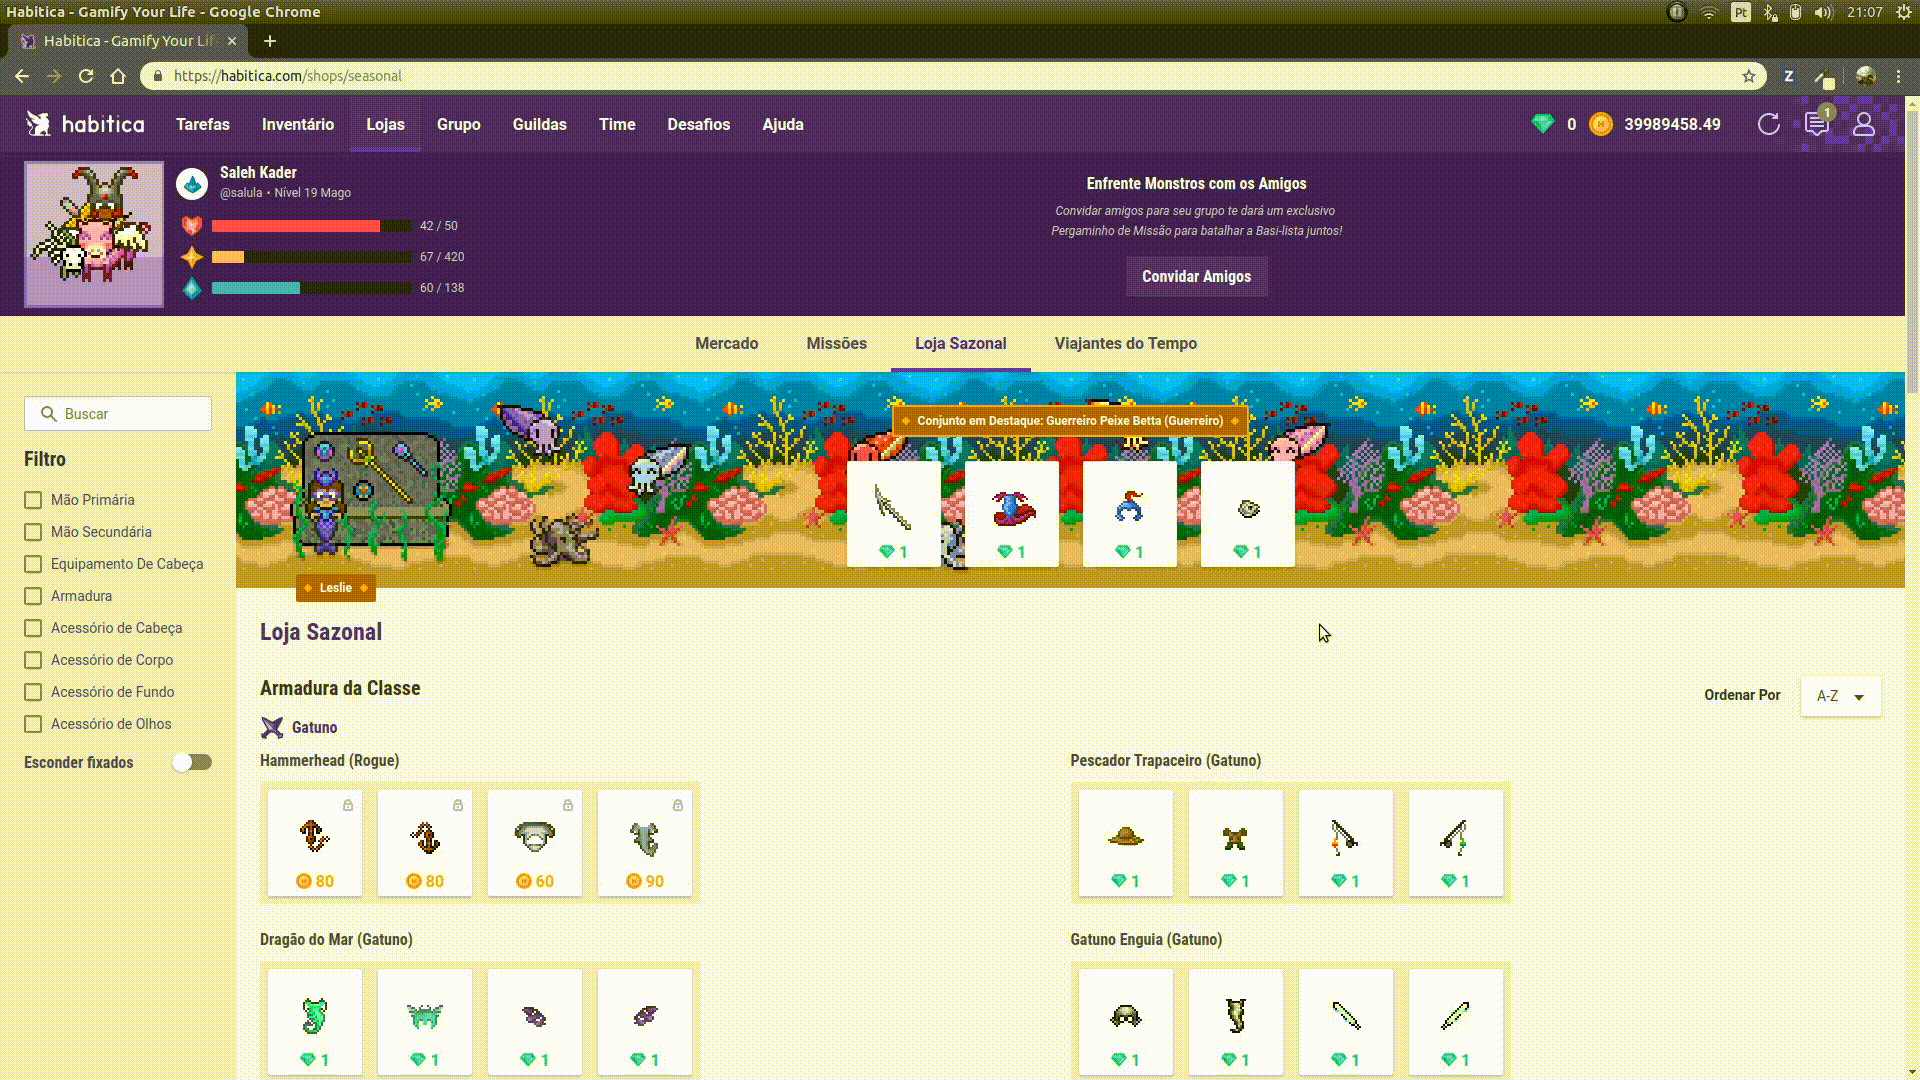The image size is (1920, 1080).
Task: Open the Desafios menu
Action: point(699,124)
